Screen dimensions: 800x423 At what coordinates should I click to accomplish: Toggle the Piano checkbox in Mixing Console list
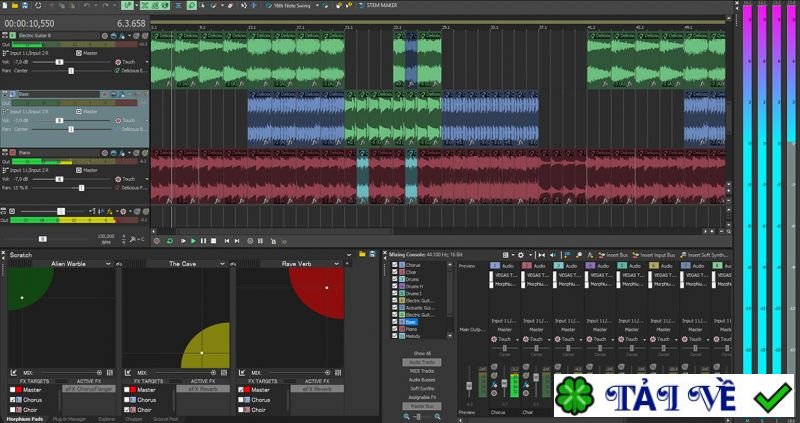396,327
